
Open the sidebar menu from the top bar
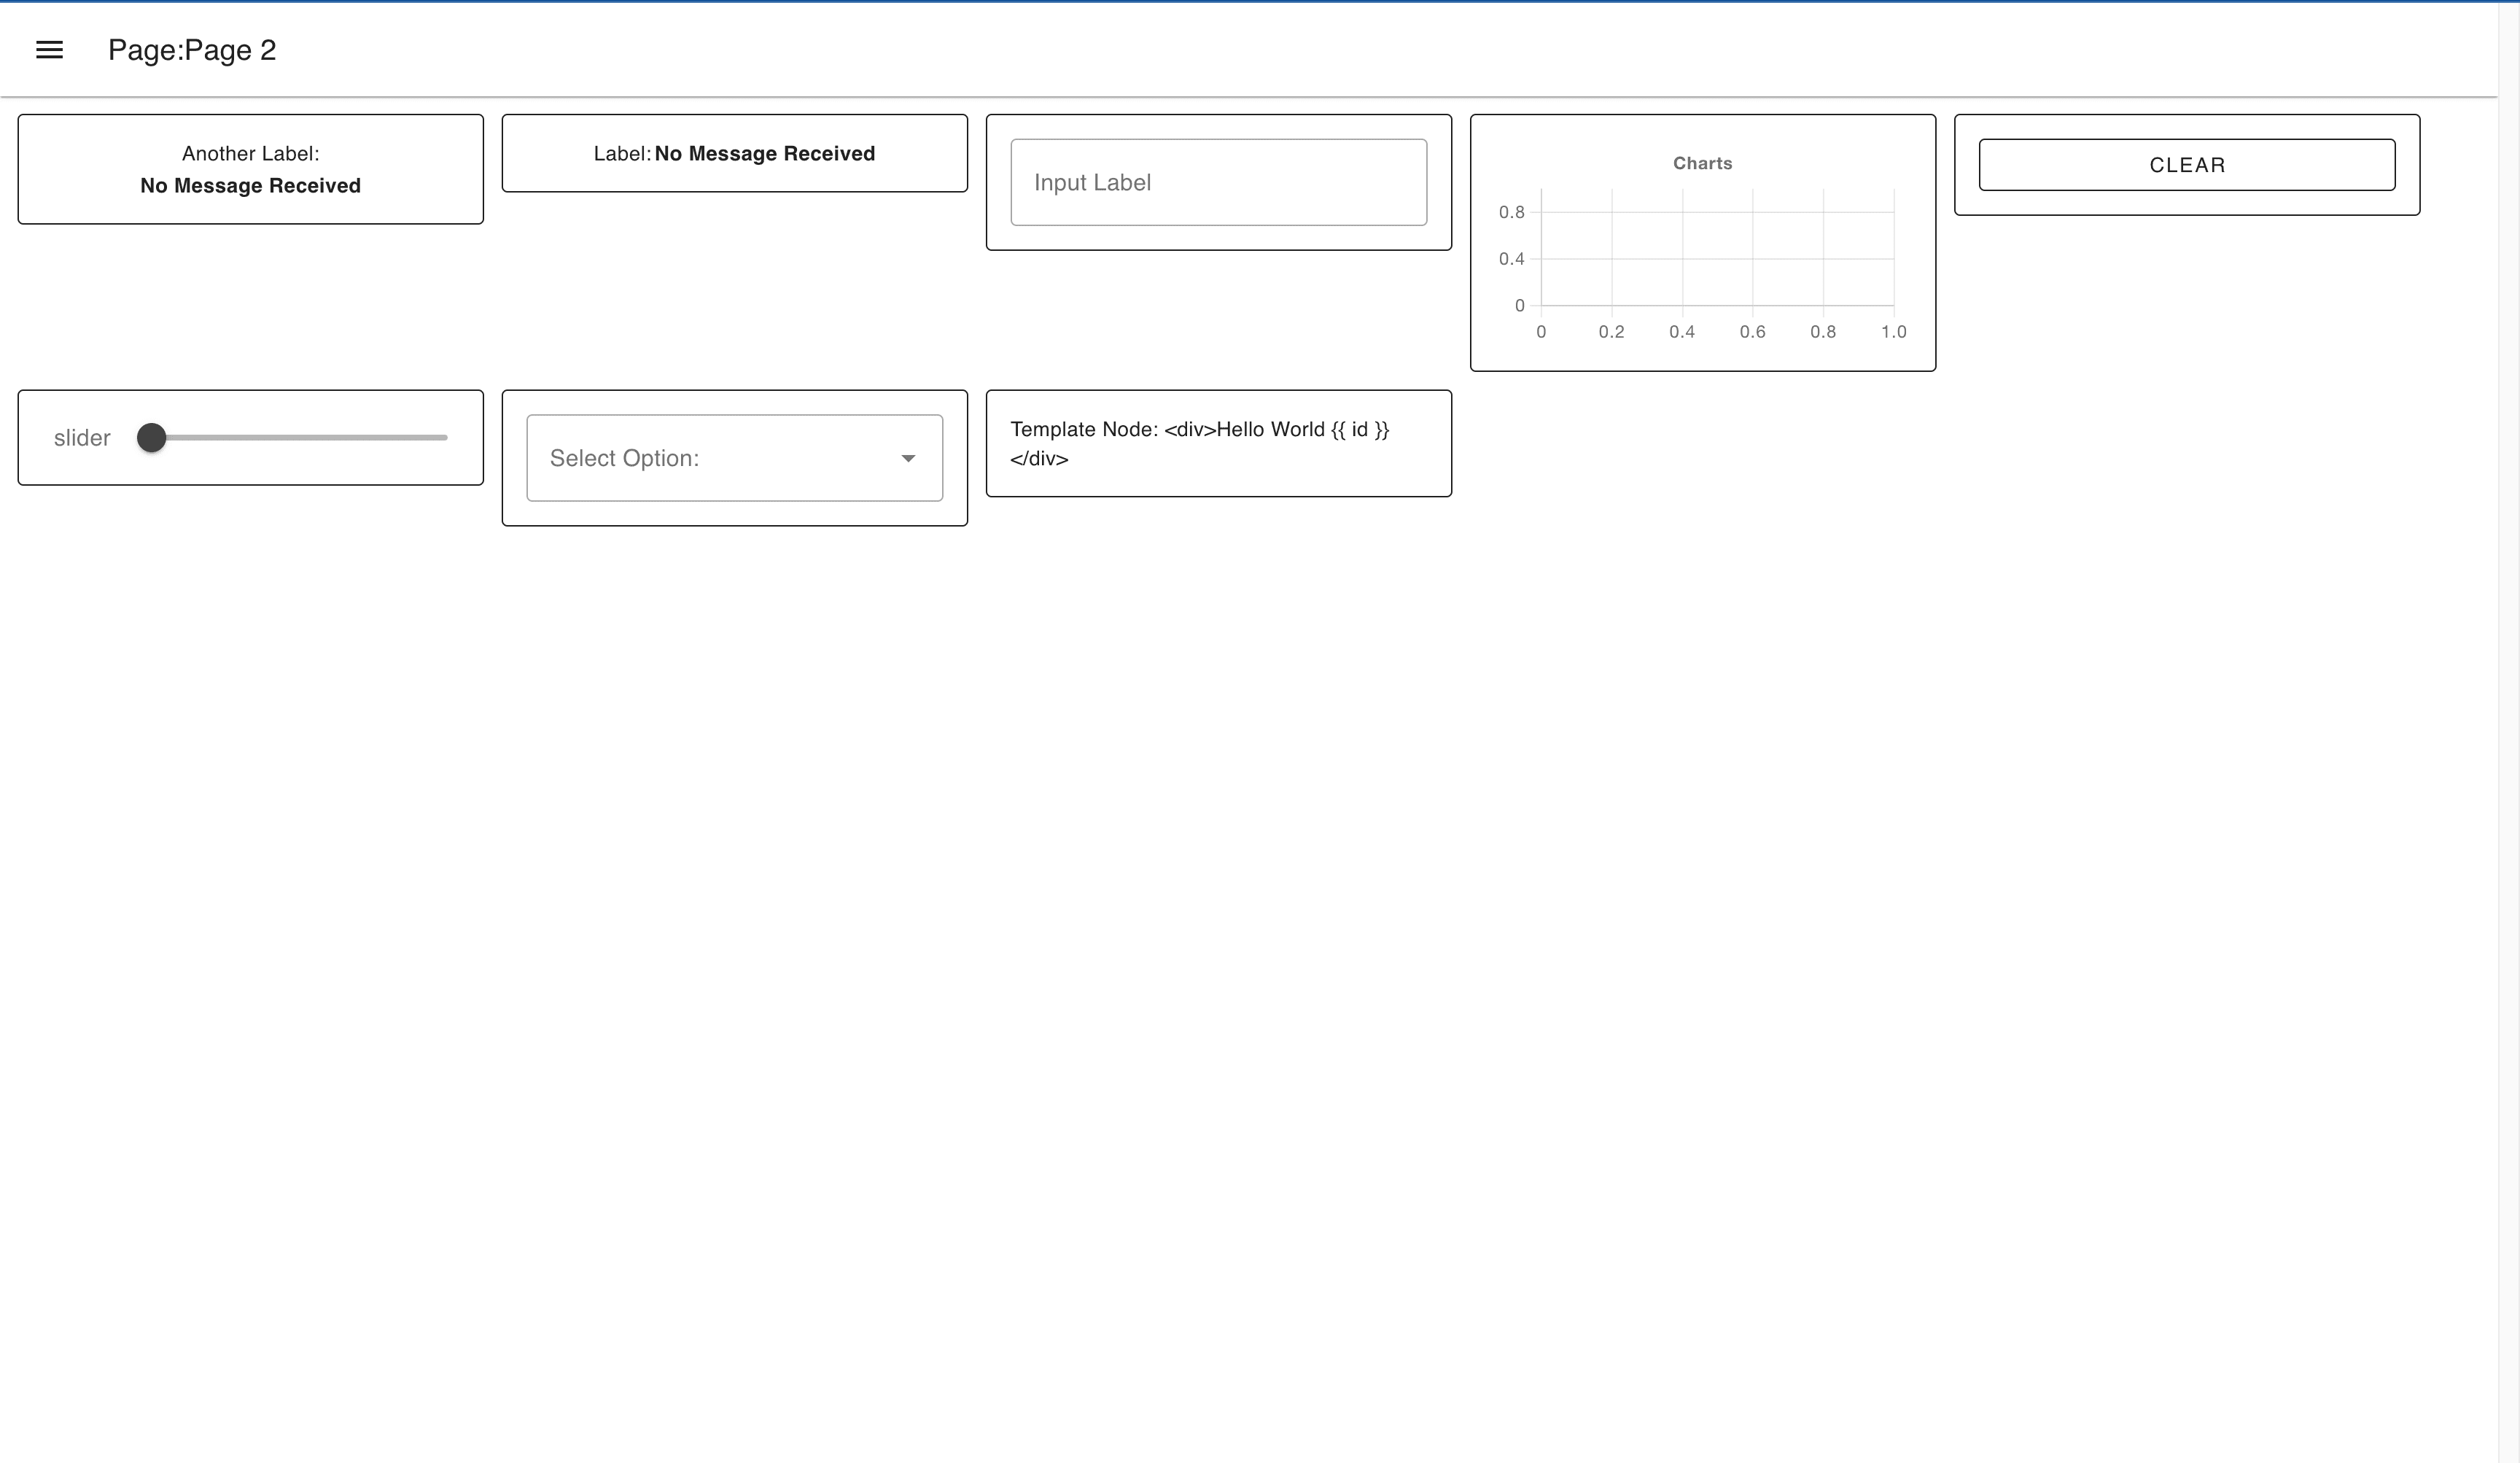[50, 49]
